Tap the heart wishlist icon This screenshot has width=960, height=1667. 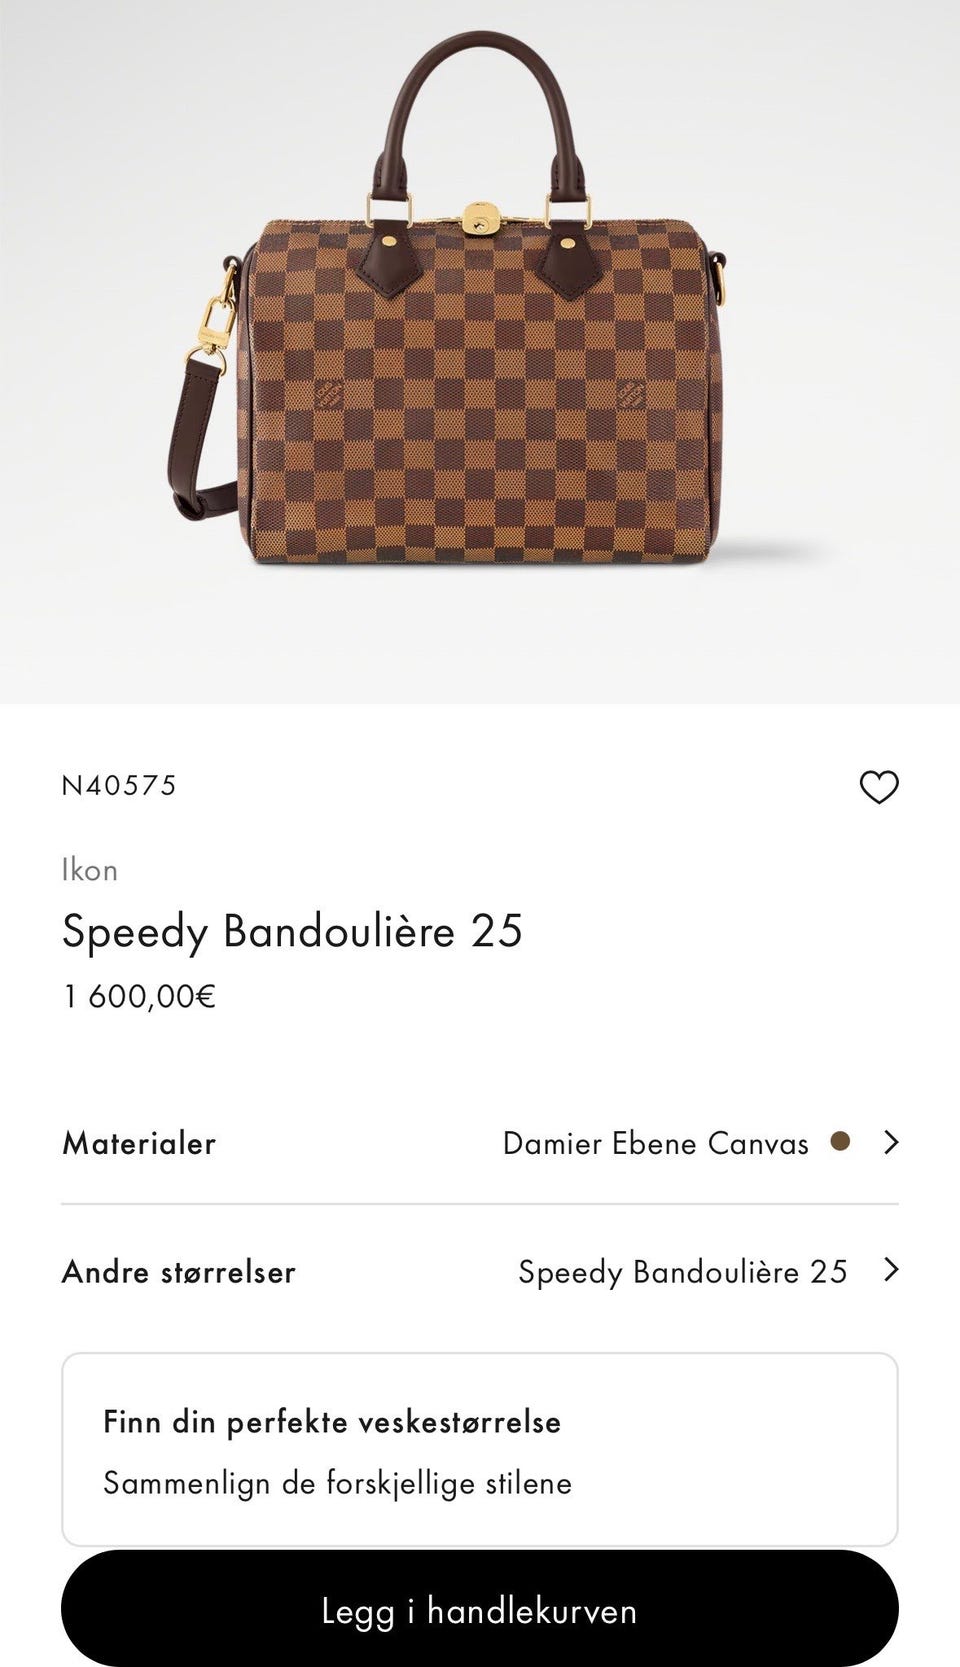879,788
